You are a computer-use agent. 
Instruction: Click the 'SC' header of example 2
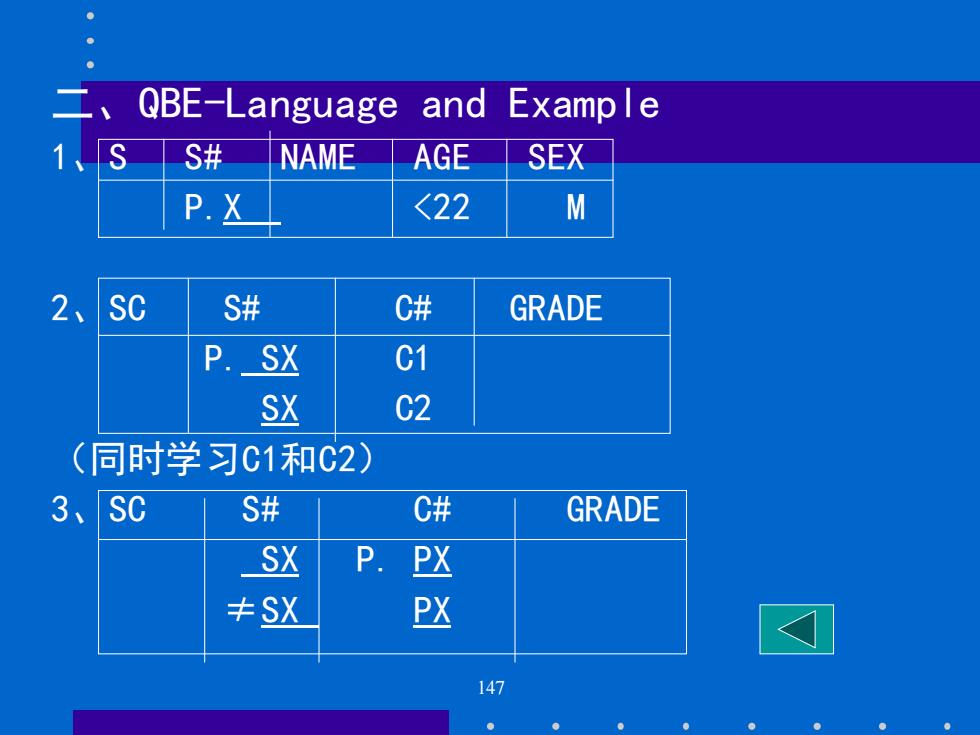127,308
